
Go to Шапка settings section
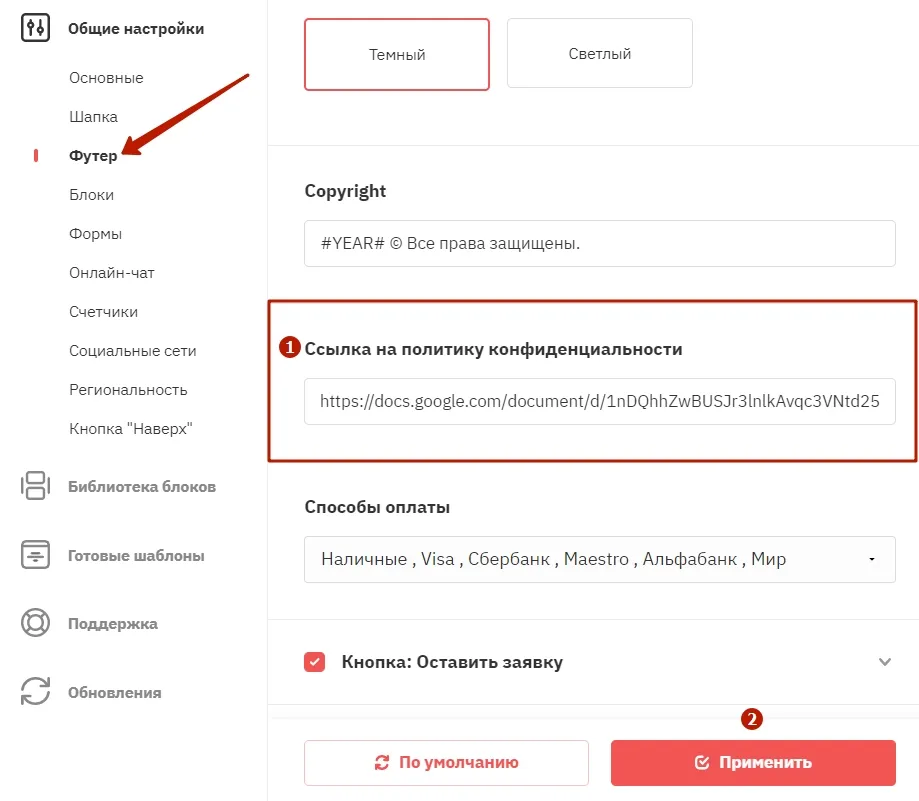(x=93, y=117)
